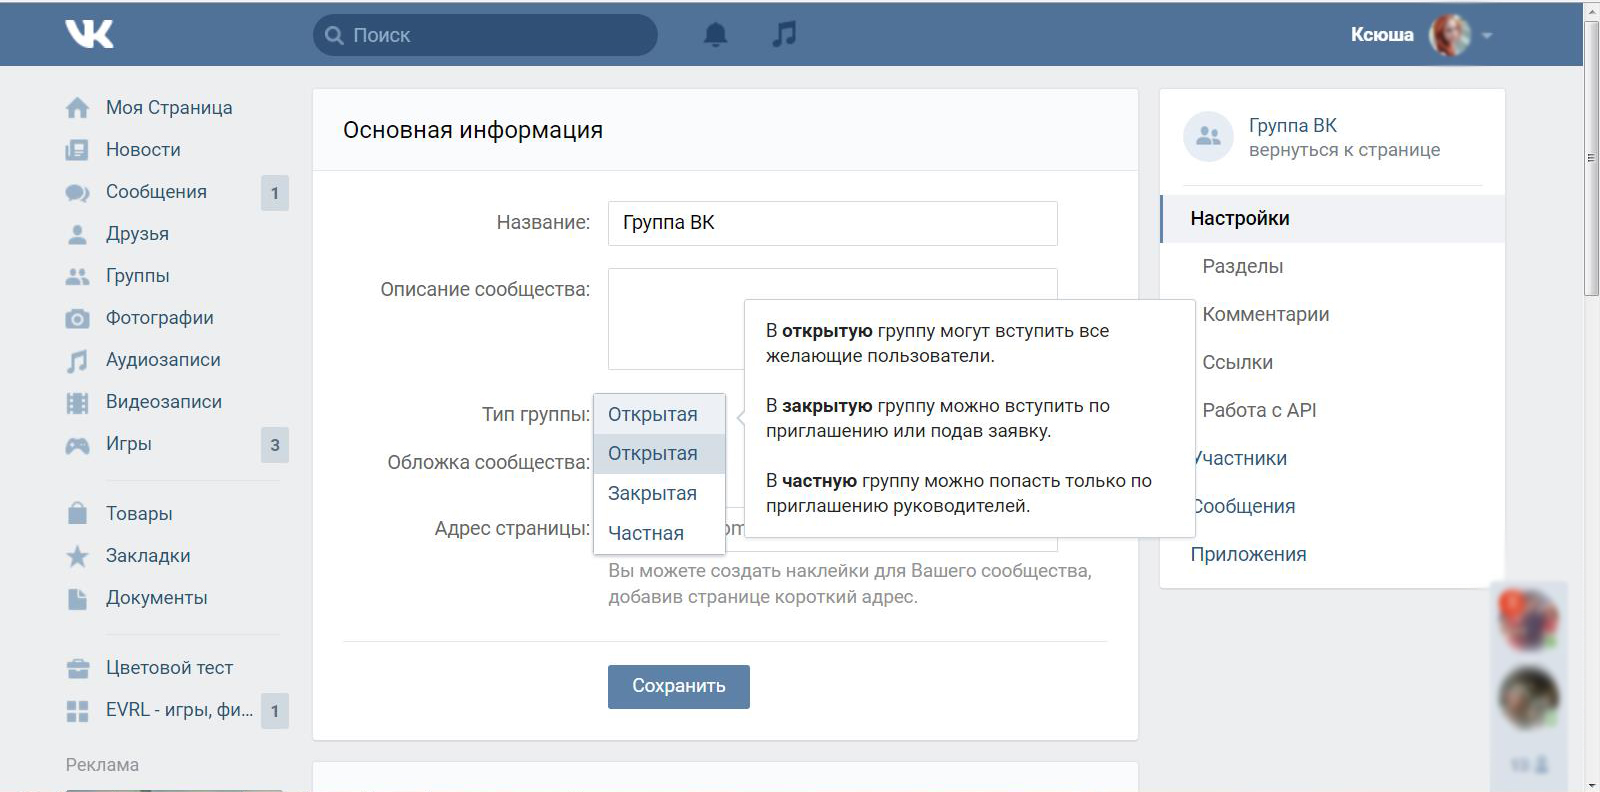Click the counter 3 beside Игры
This screenshot has width=1600, height=792.
[x=275, y=445]
